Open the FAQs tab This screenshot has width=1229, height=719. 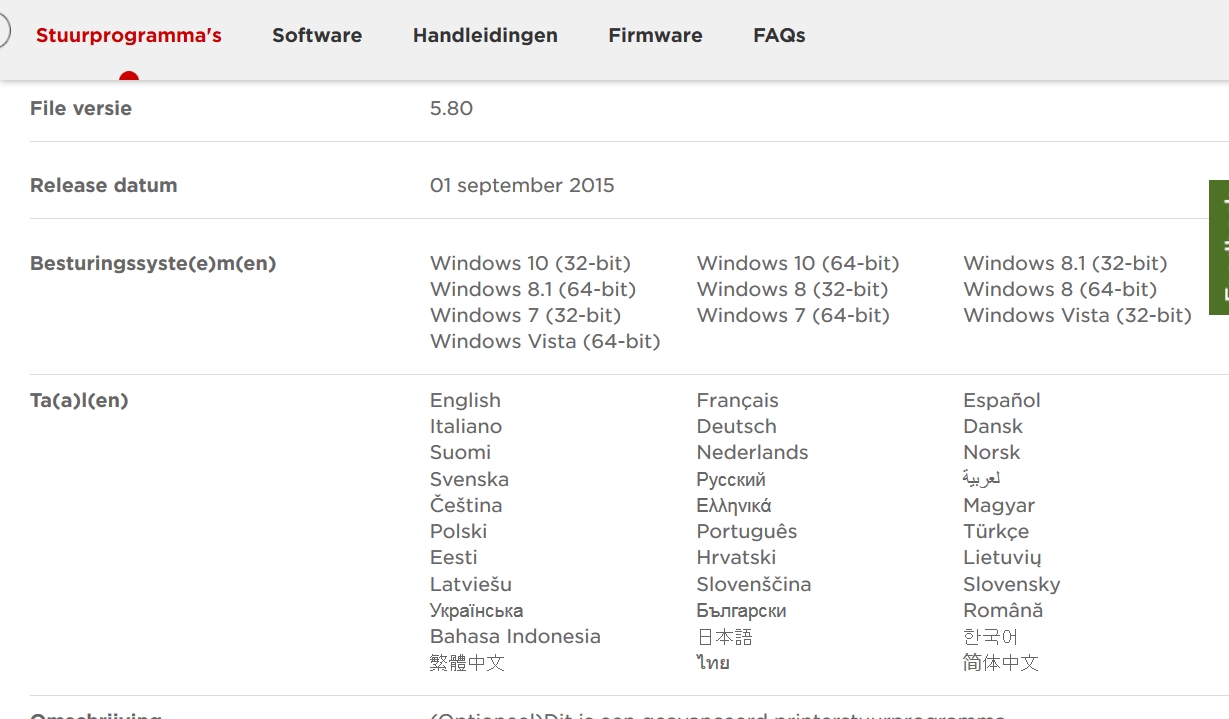click(779, 36)
